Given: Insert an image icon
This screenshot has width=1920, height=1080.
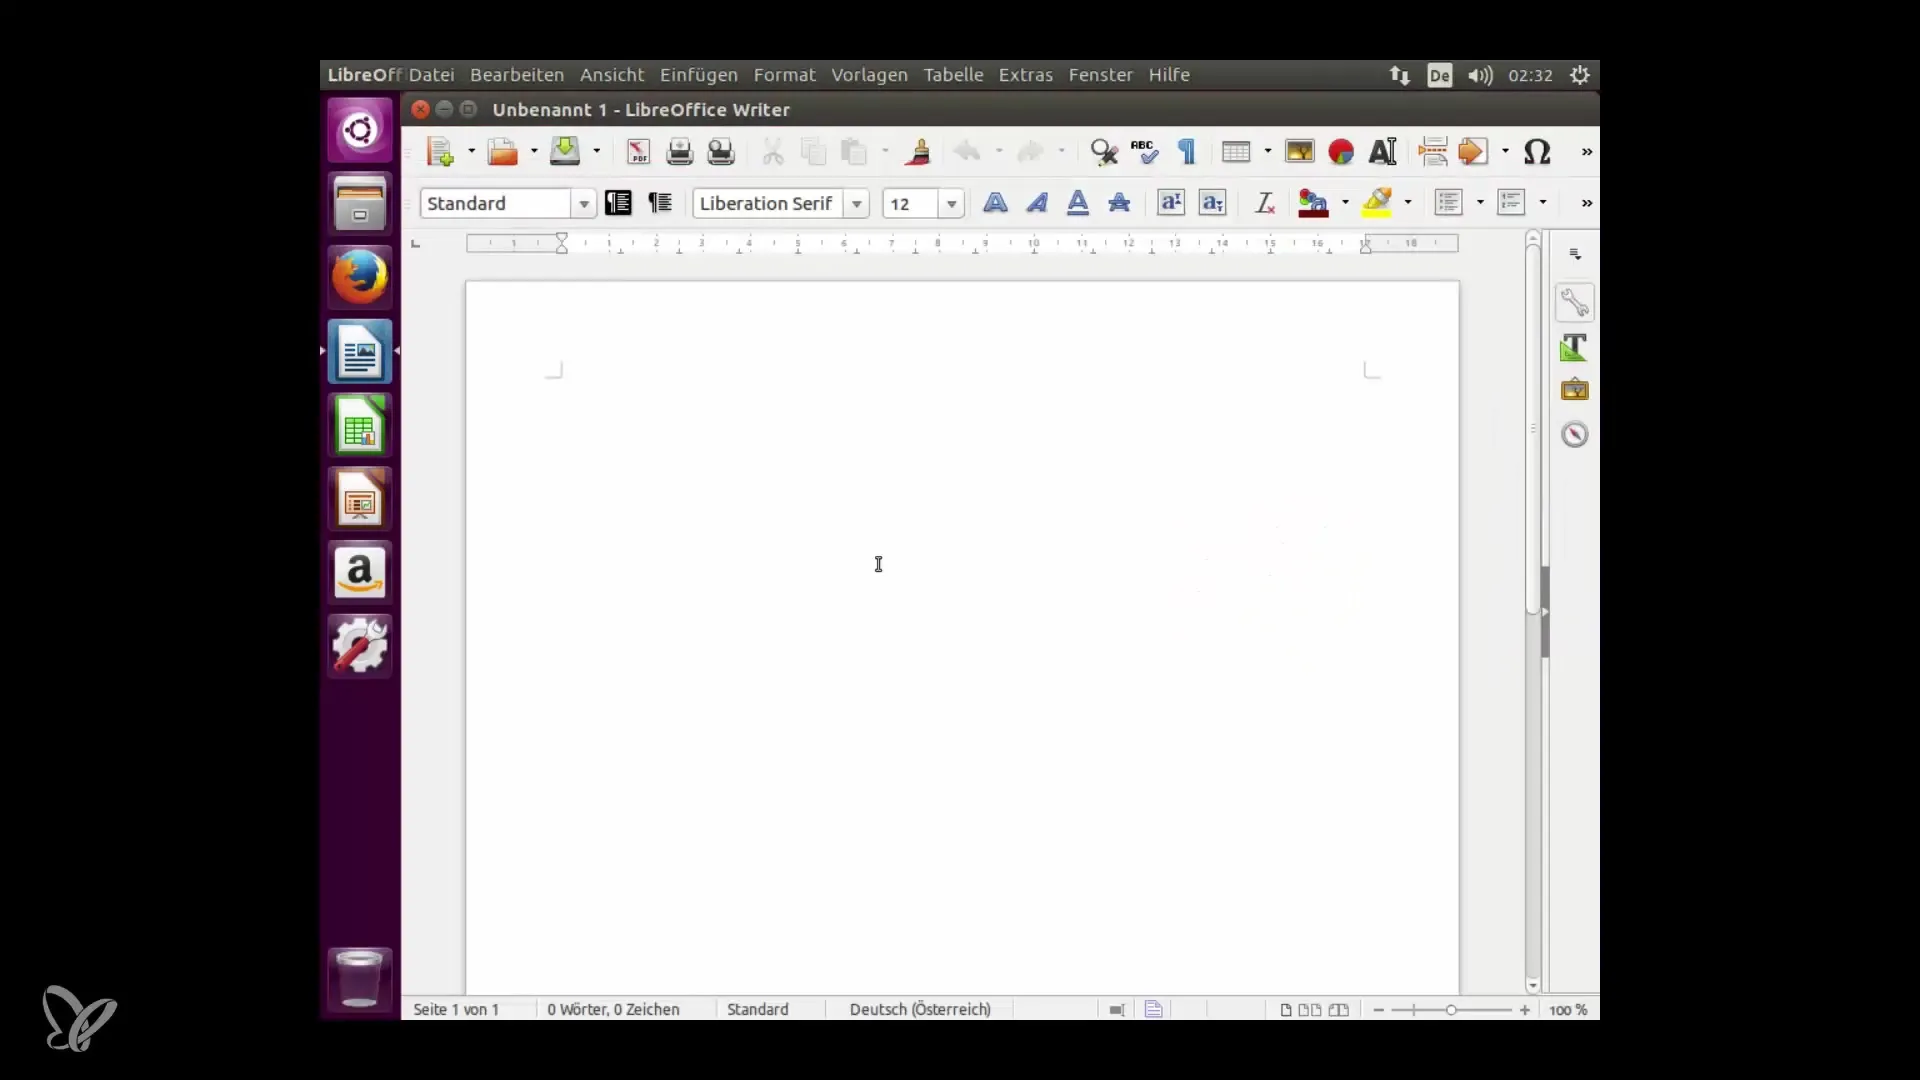Looking at the screenshot, I should pyautogui.click(x=1299, y=152).
